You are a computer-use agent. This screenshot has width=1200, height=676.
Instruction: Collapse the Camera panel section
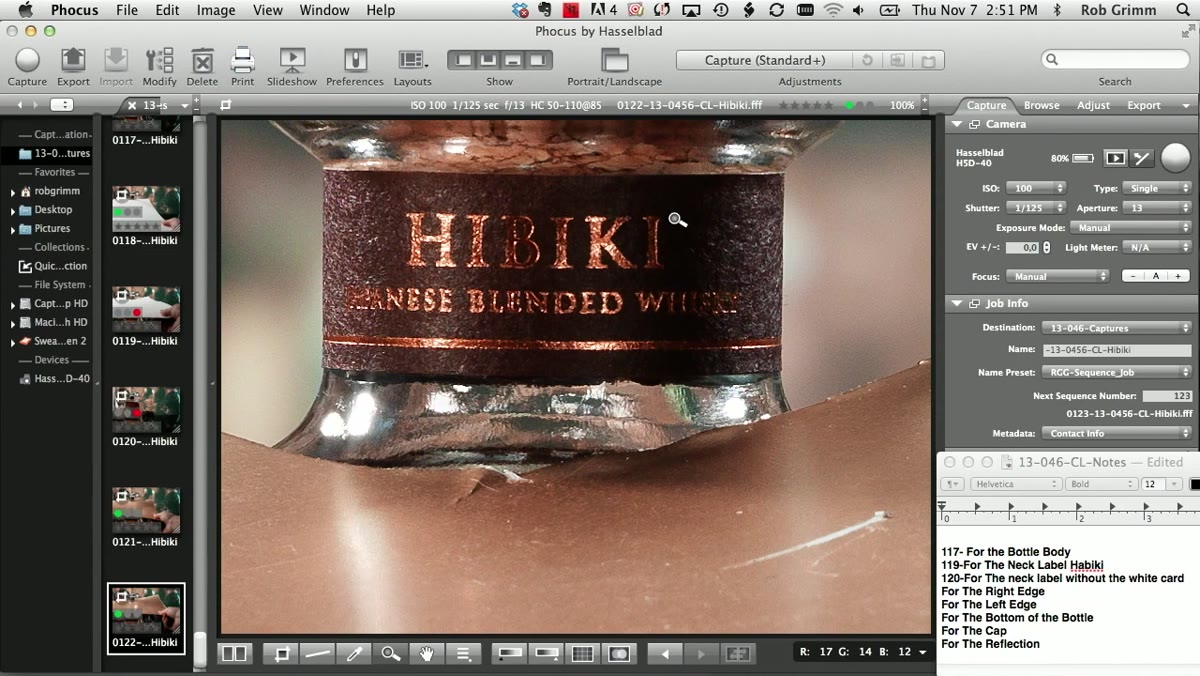(x=957, y=124)
